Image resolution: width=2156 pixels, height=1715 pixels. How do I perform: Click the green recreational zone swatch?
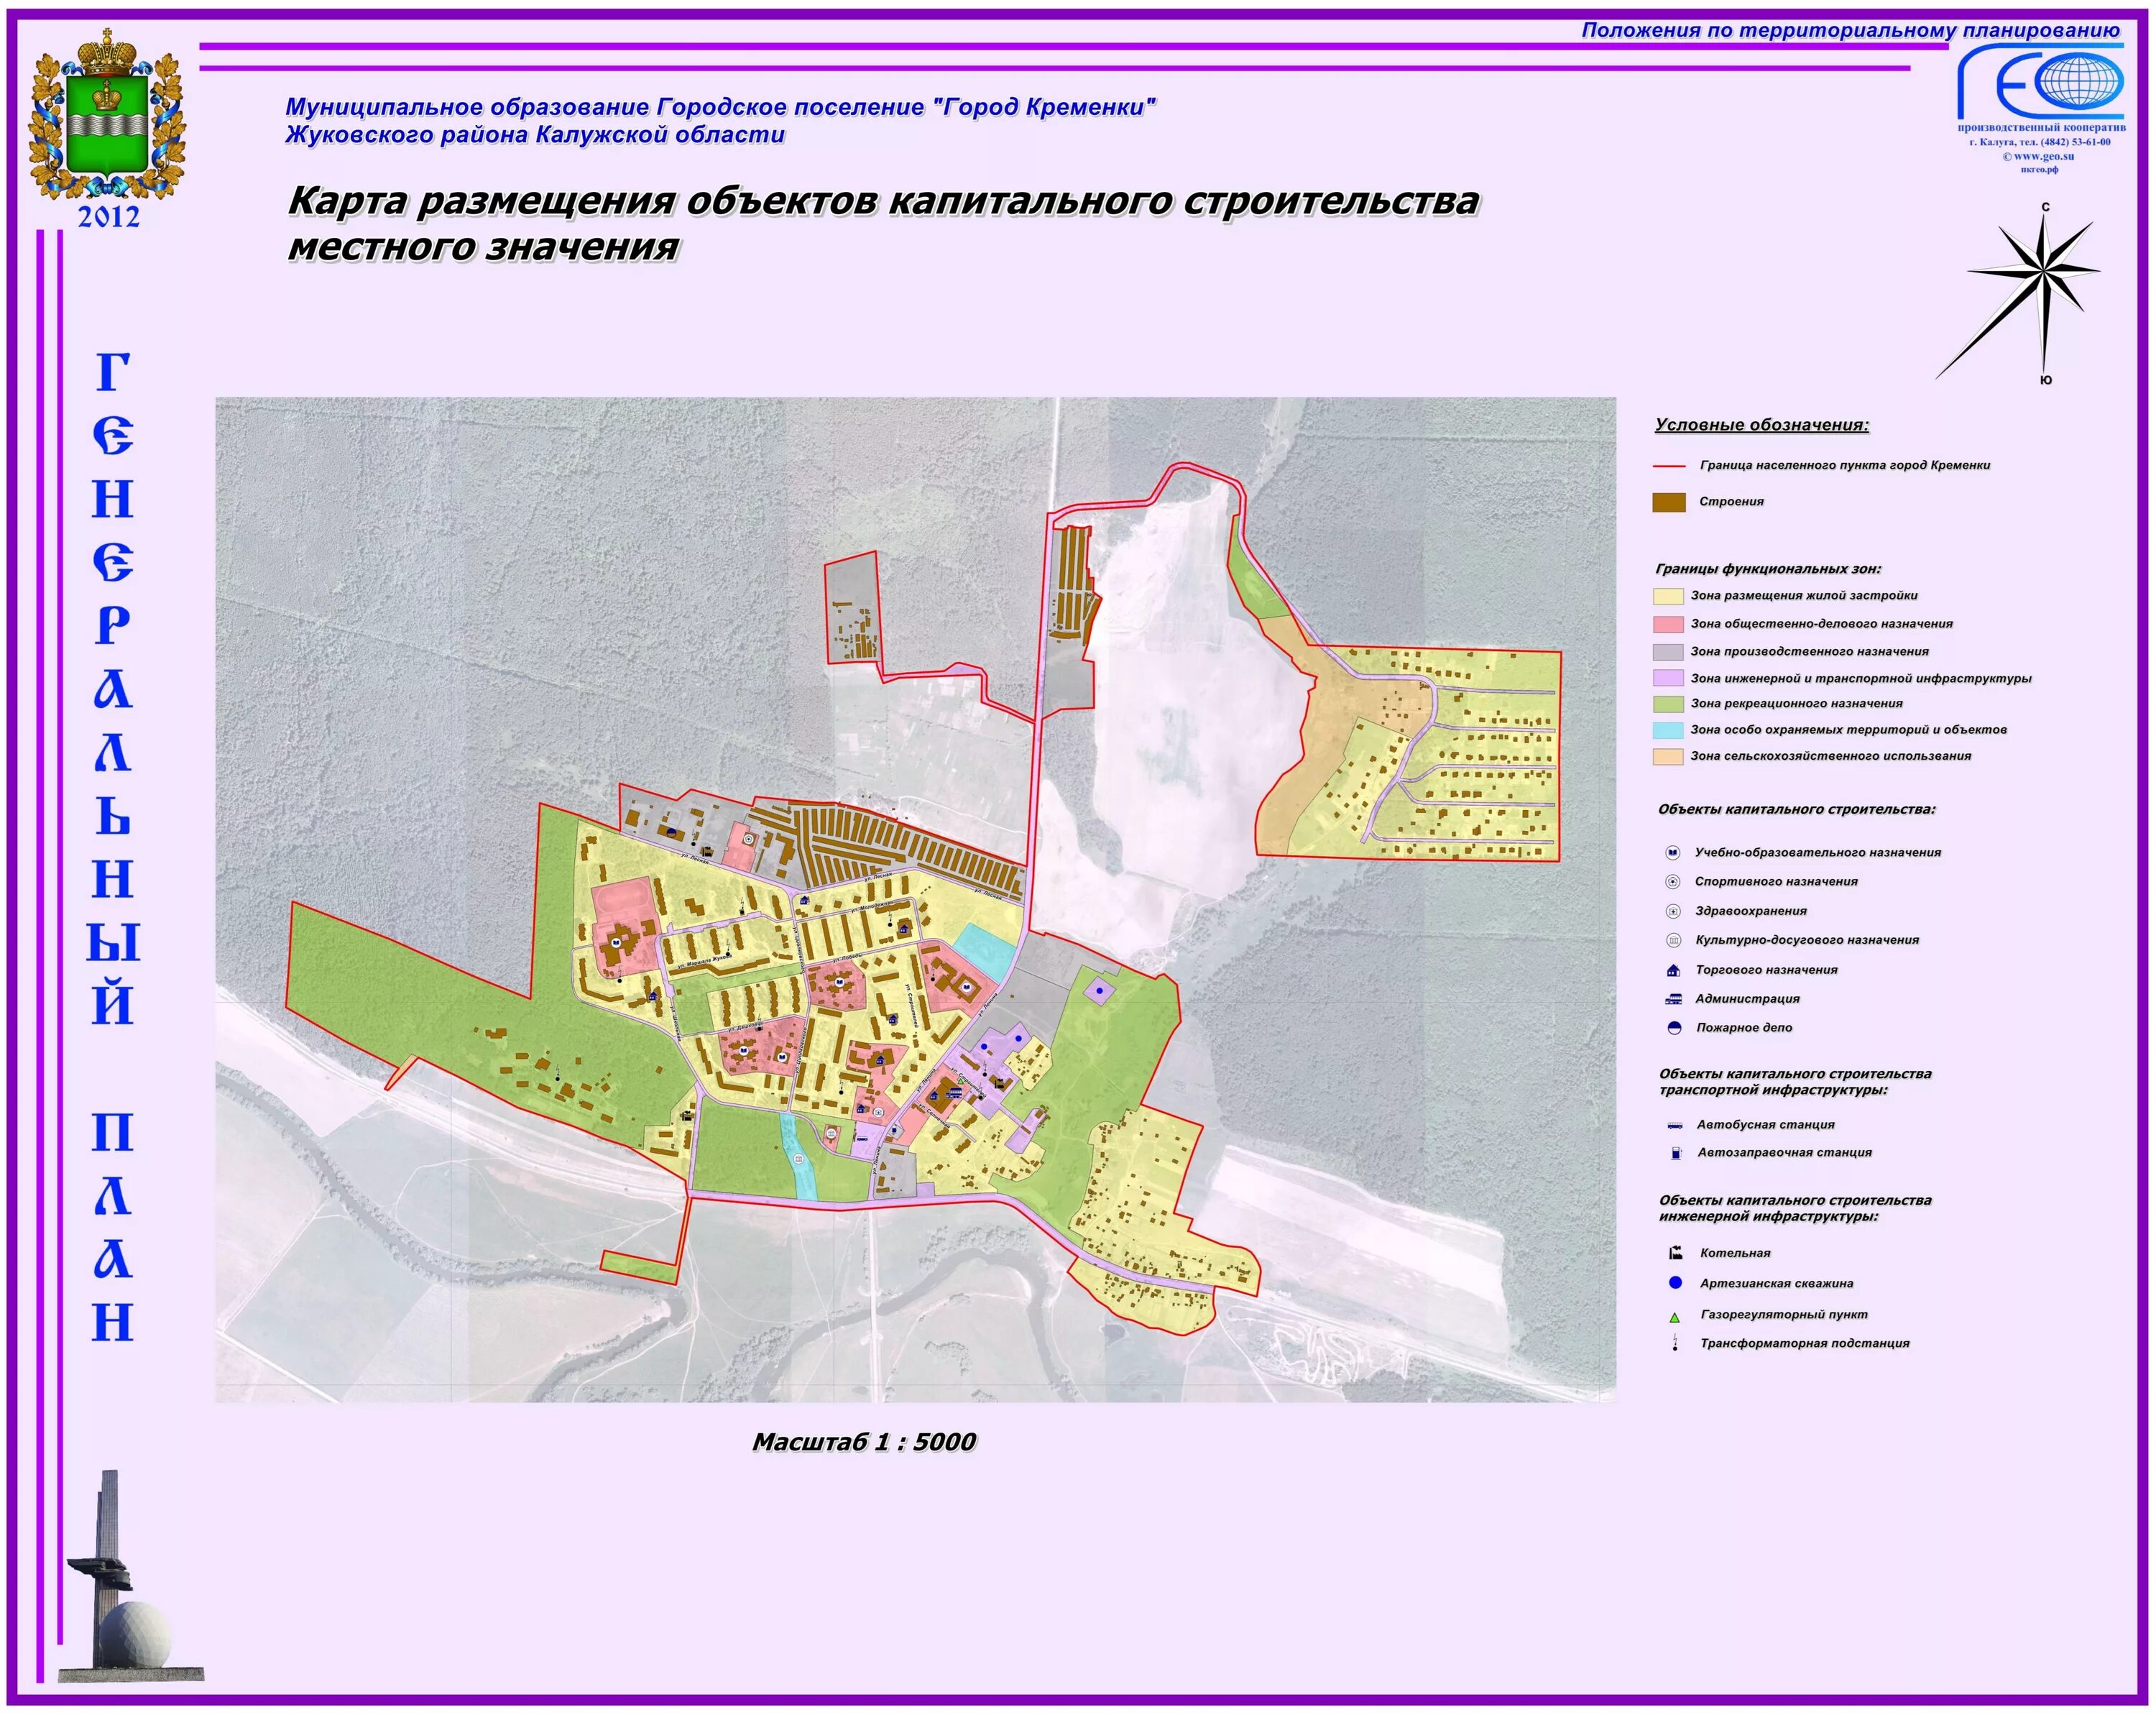click(1668, 704)
